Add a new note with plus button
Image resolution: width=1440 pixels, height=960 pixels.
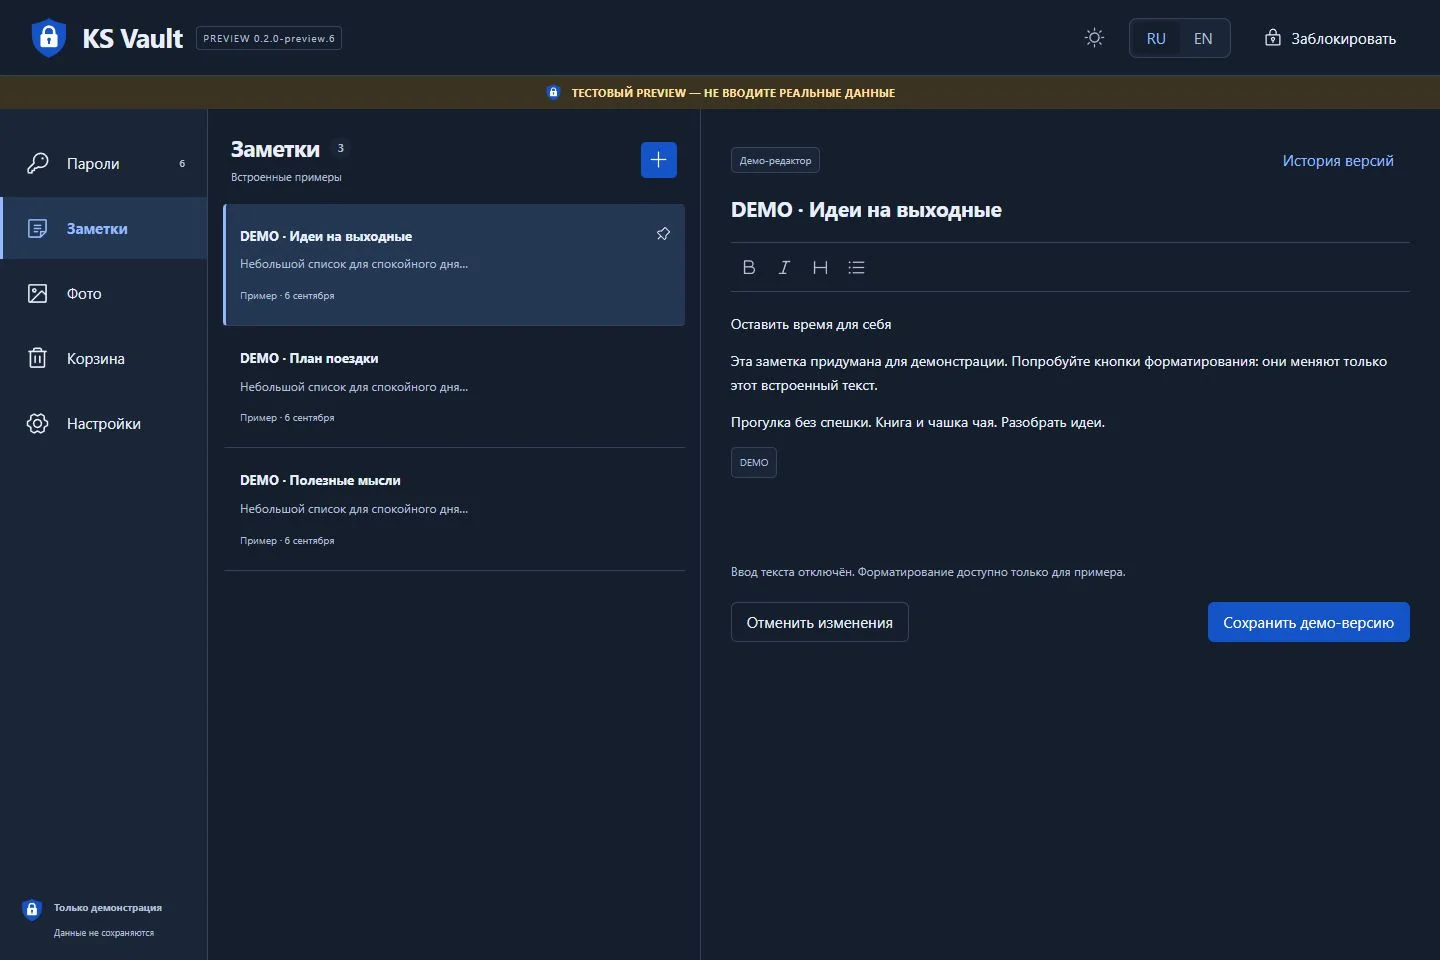tap(658, 160)
